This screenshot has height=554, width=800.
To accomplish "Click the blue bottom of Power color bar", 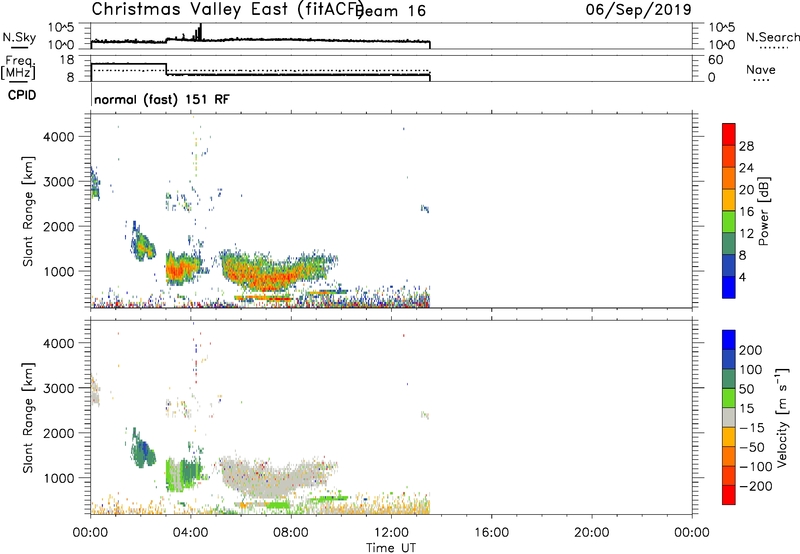I will pyautogui.click(x=729, y=287).
